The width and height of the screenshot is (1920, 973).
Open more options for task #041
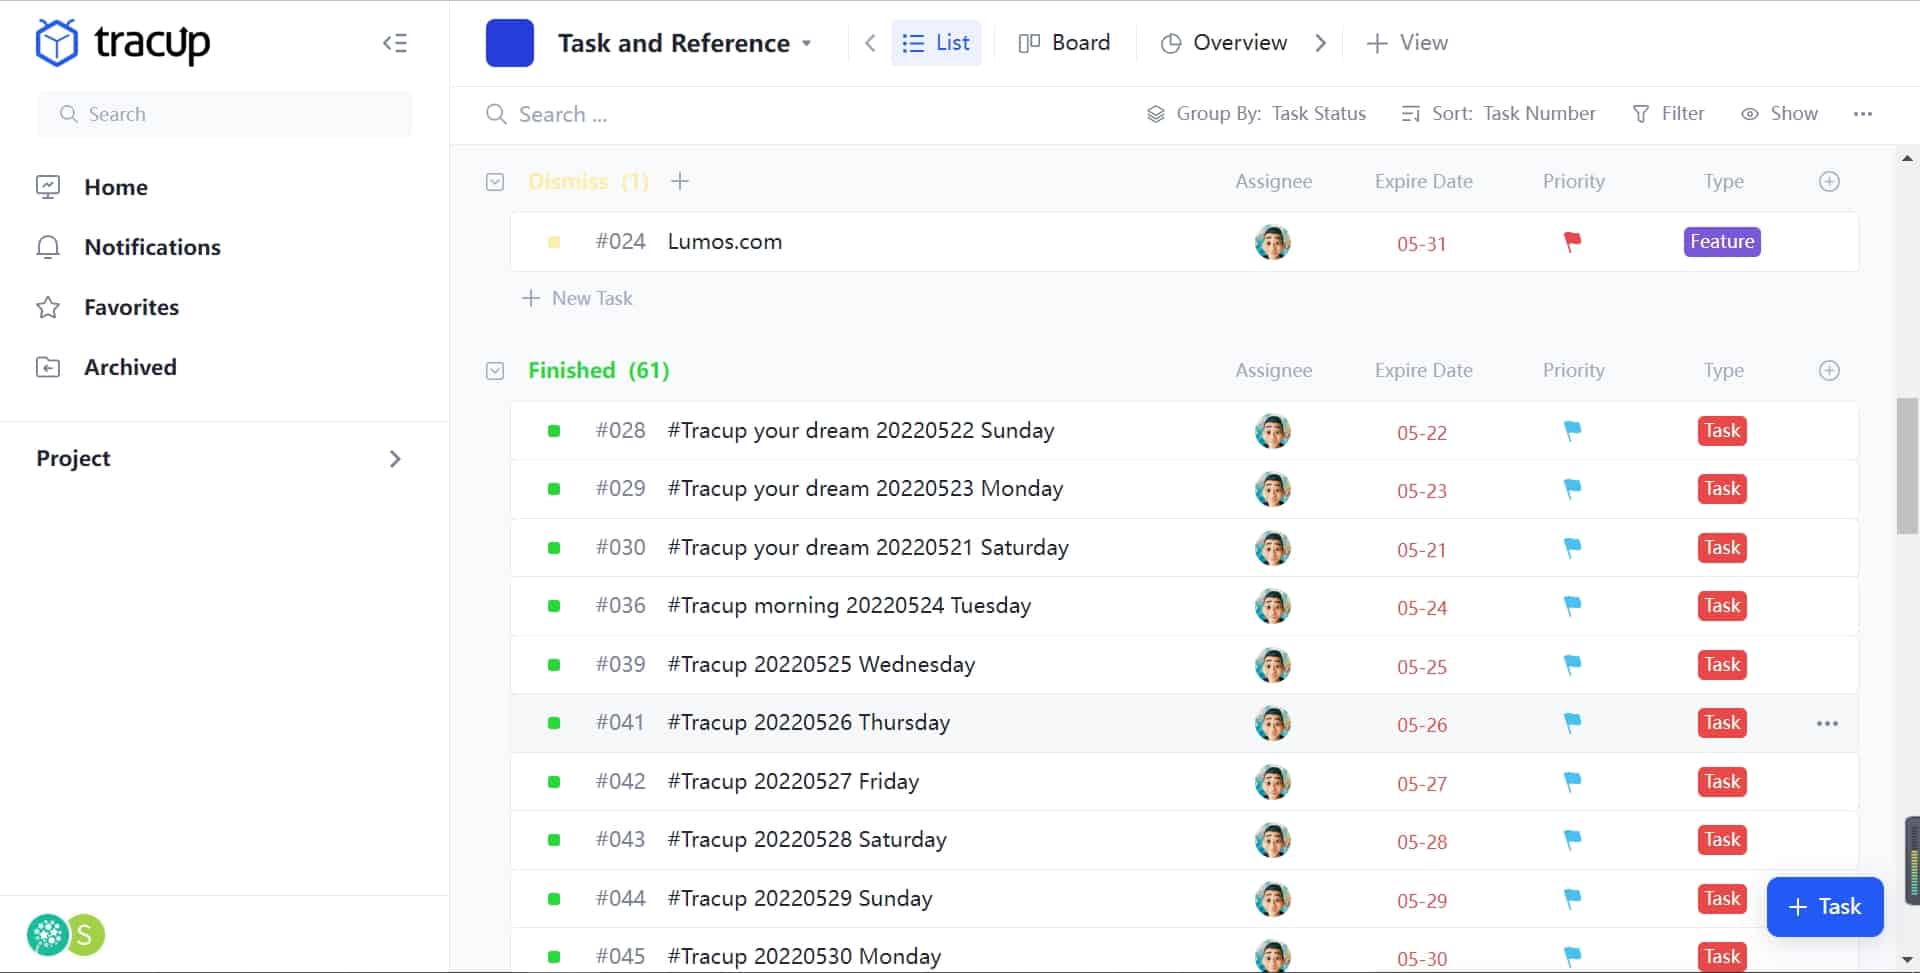tap(1826, 723)
